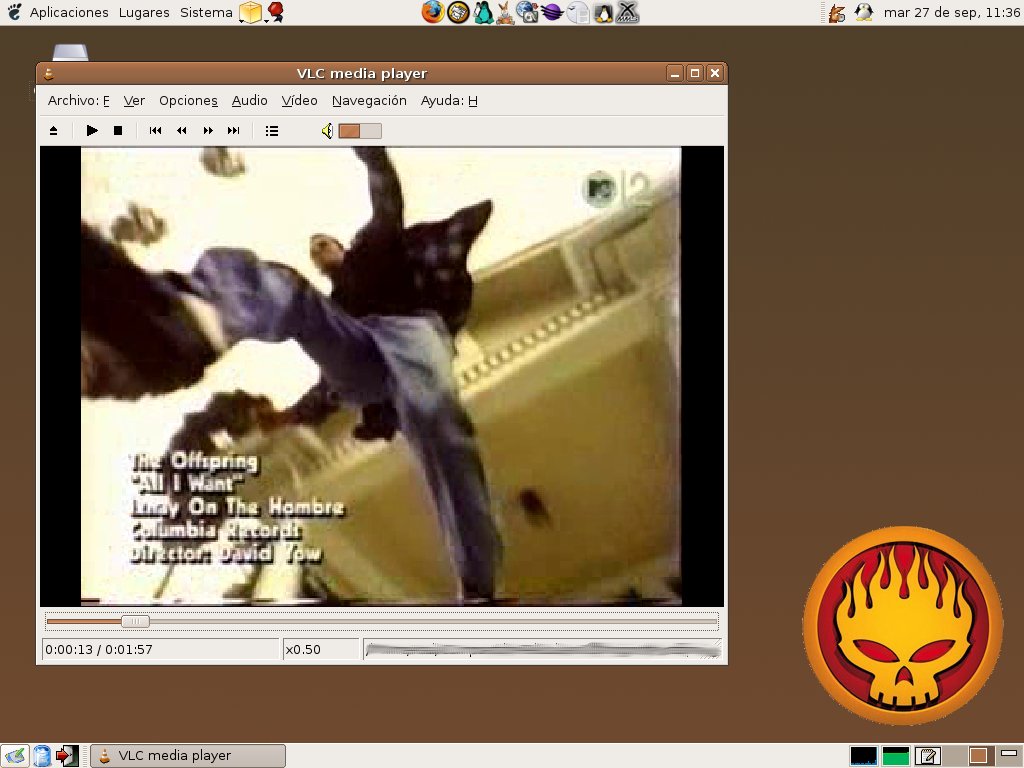The width and height of the screenshot is (1024, 768).
Task: Mute audio via the speaker icon
Action: point(327,131)
